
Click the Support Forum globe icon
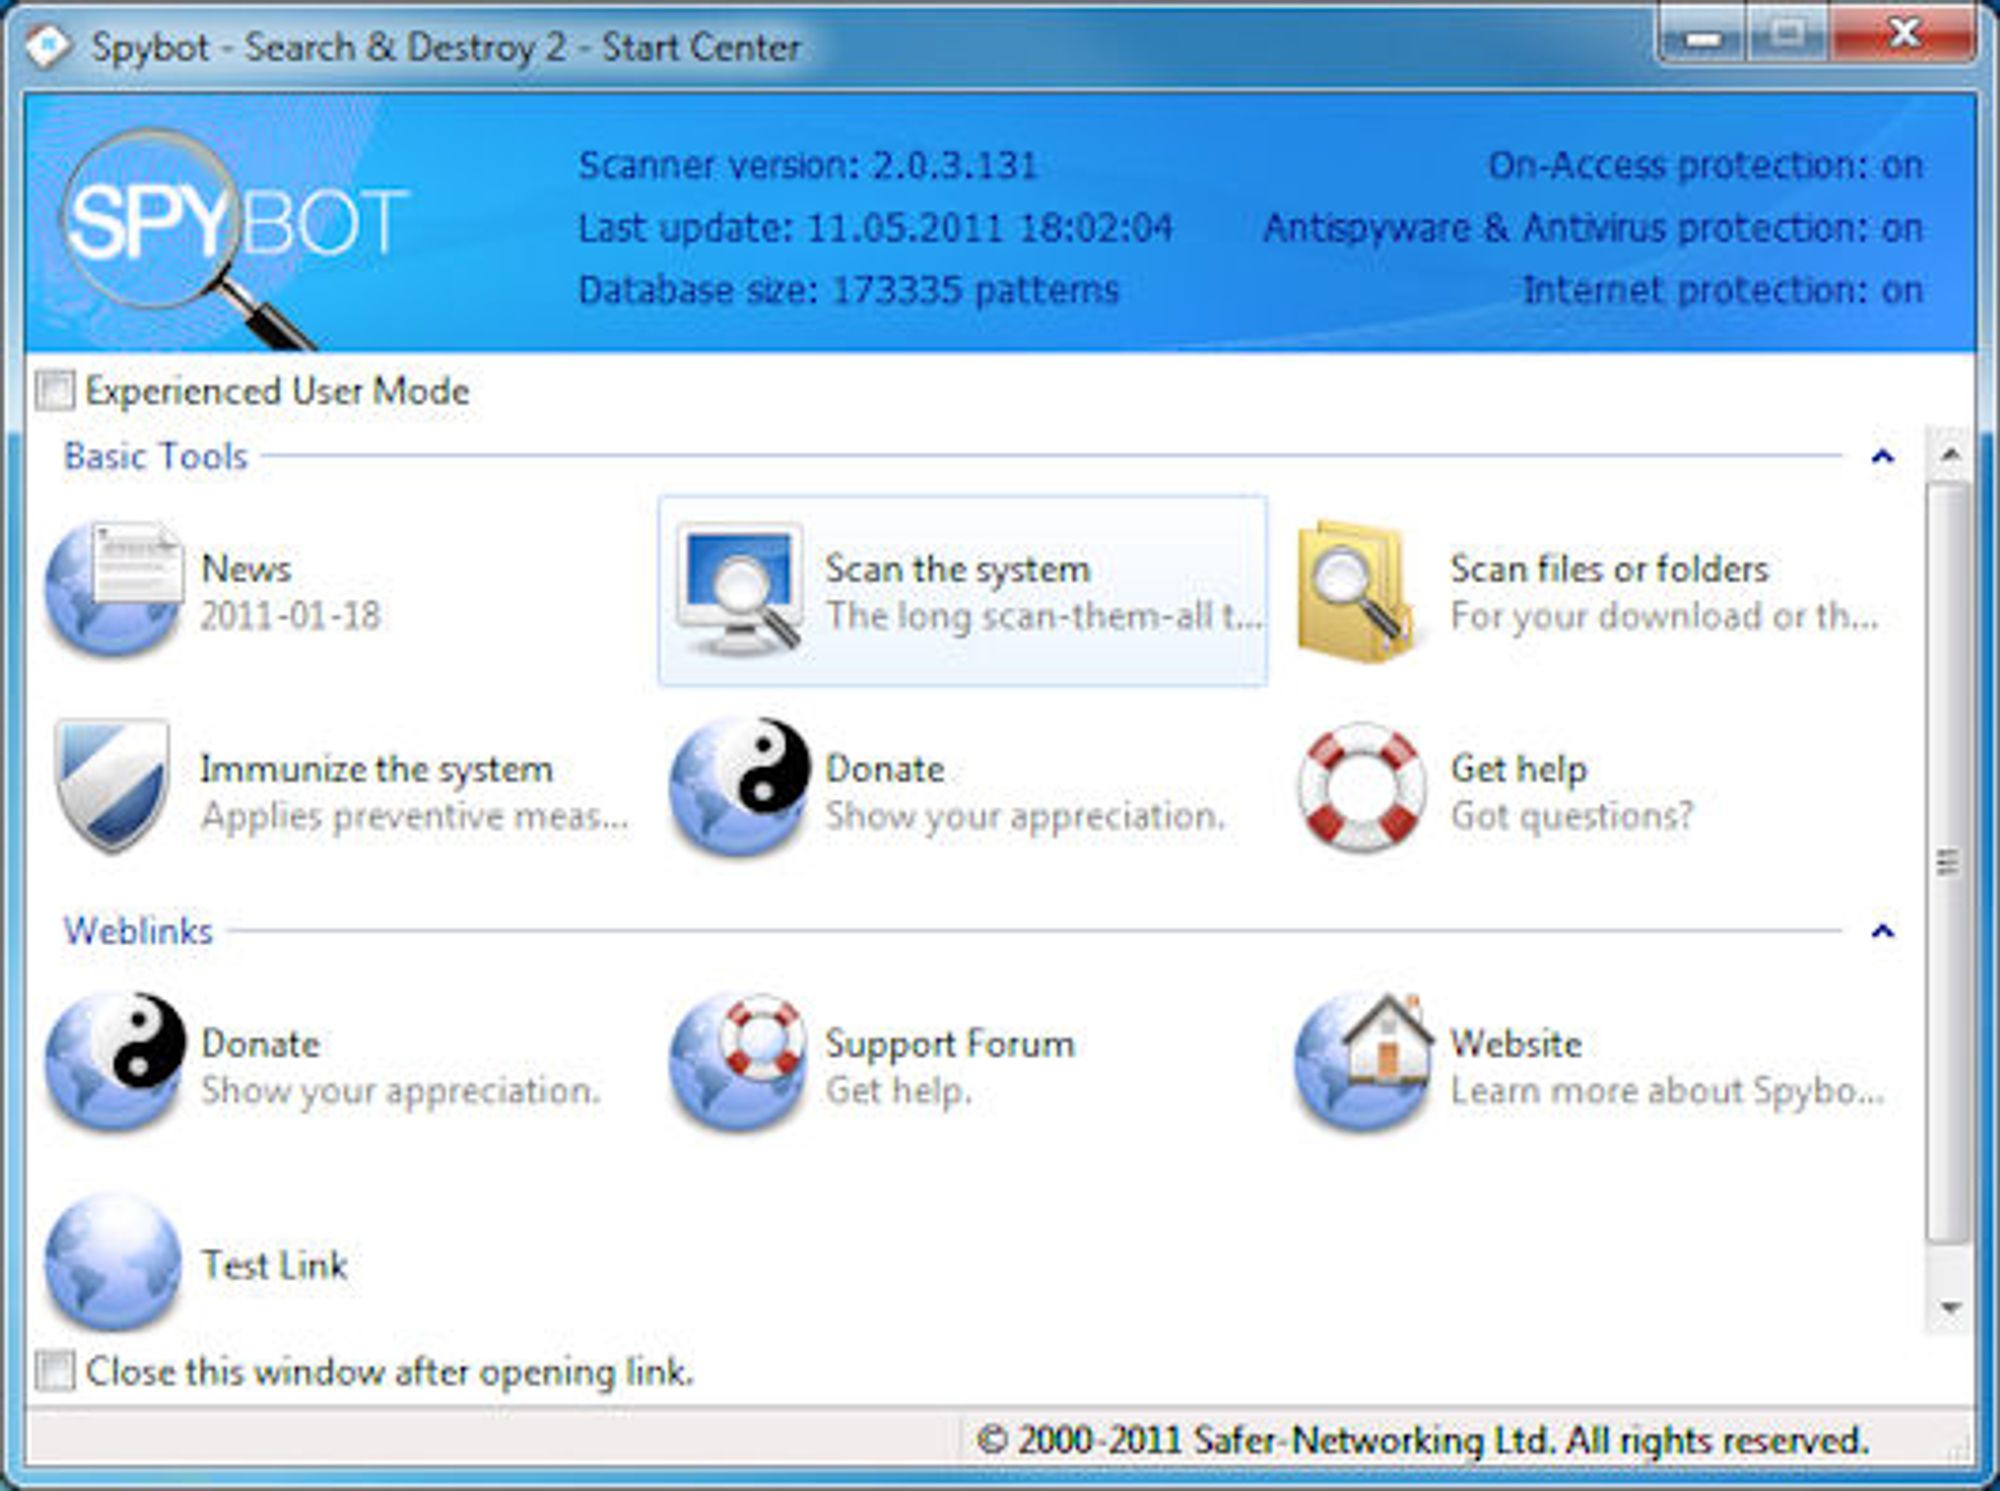tap(740, 1062)
